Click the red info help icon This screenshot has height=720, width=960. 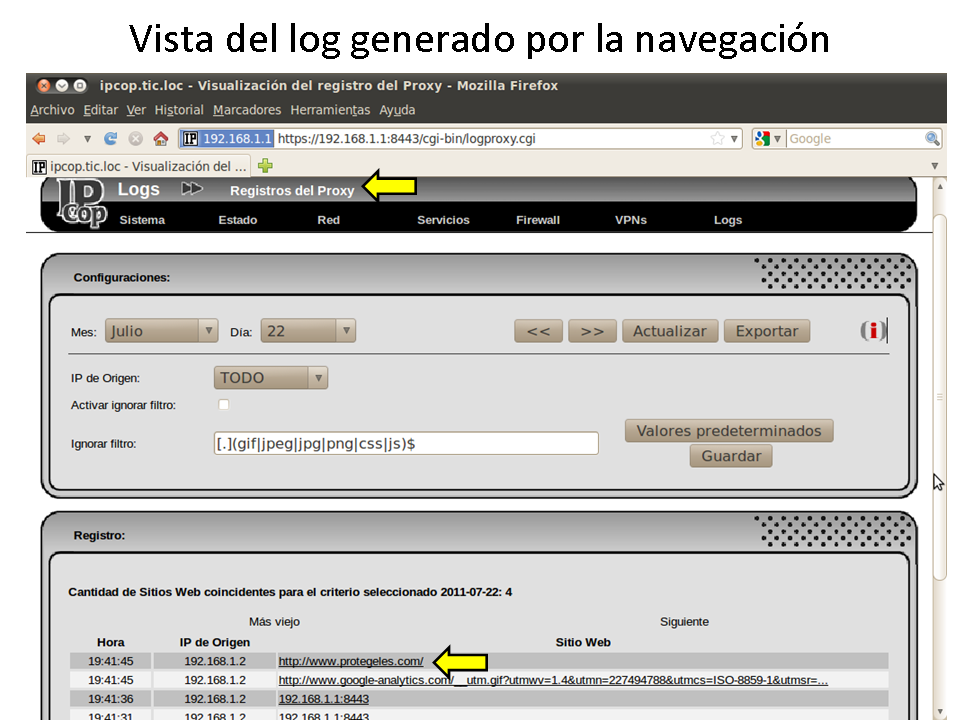click(x=875, y=331)
